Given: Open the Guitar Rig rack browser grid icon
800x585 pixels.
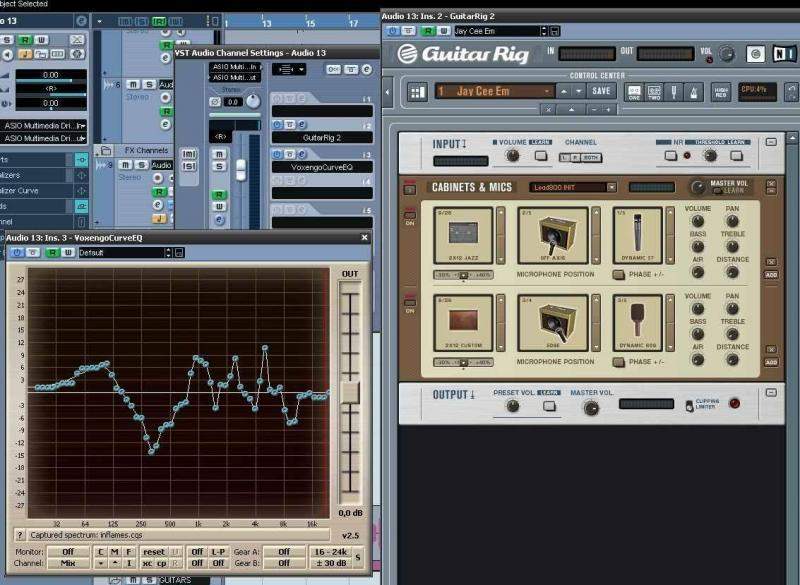Looking at the screenshot, I should point(417,92).
